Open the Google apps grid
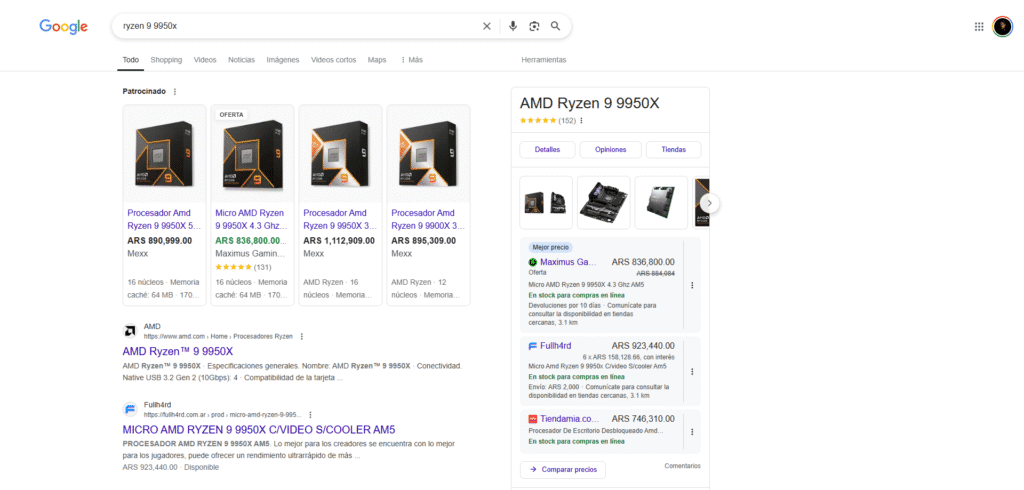The width and height of the screenshot is (1024, 490). coord(979,27)
